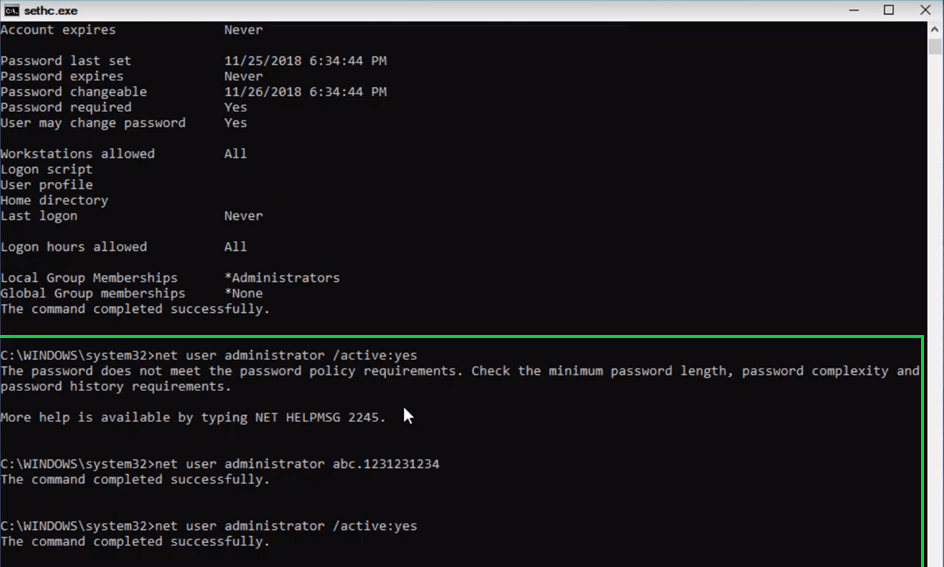Click the 'Logon hours allowed' label

pyautogui.click(x=74, y=247)
